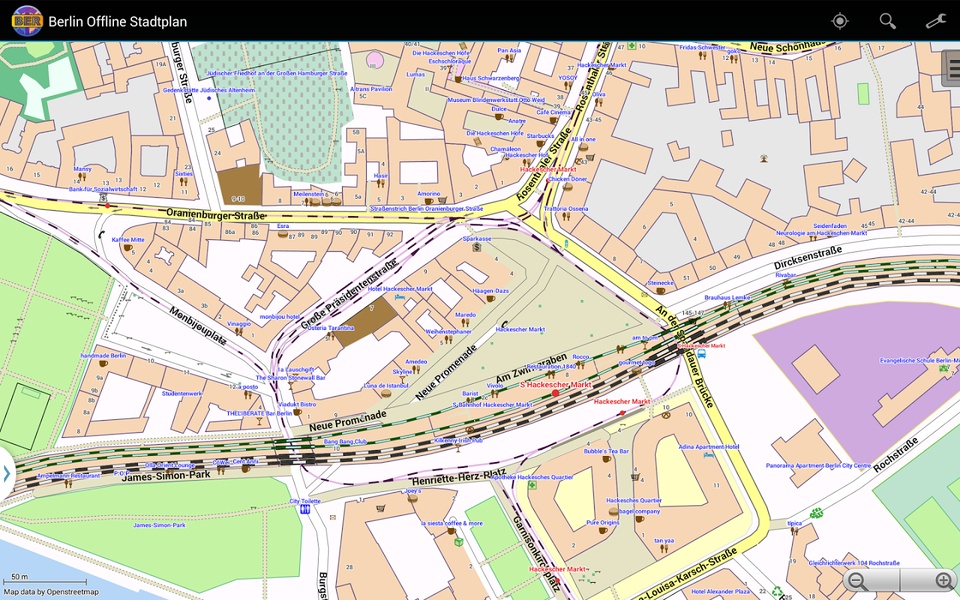The height and width of the screenshot is (600, 960).
Task: Zoom in using the plus magnifier
Action: [x=945, y=580]
